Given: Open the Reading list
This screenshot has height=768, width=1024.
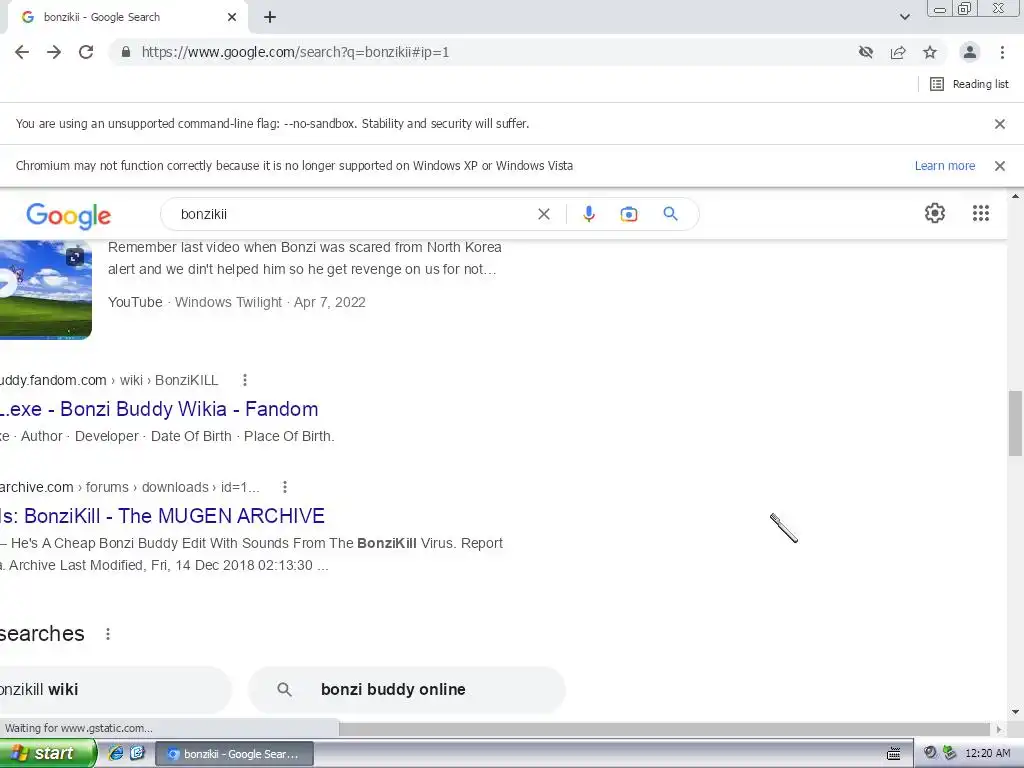Looking at the screenshot, I should click(969, 84).
